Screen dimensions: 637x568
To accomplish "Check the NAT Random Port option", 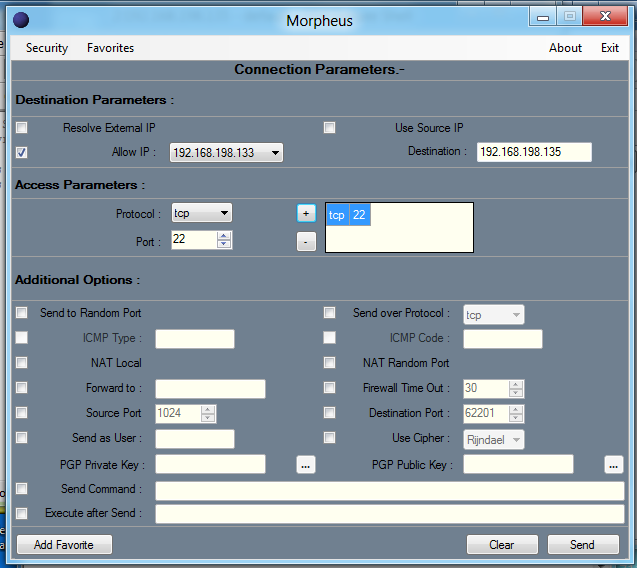I will pos(329,362).
